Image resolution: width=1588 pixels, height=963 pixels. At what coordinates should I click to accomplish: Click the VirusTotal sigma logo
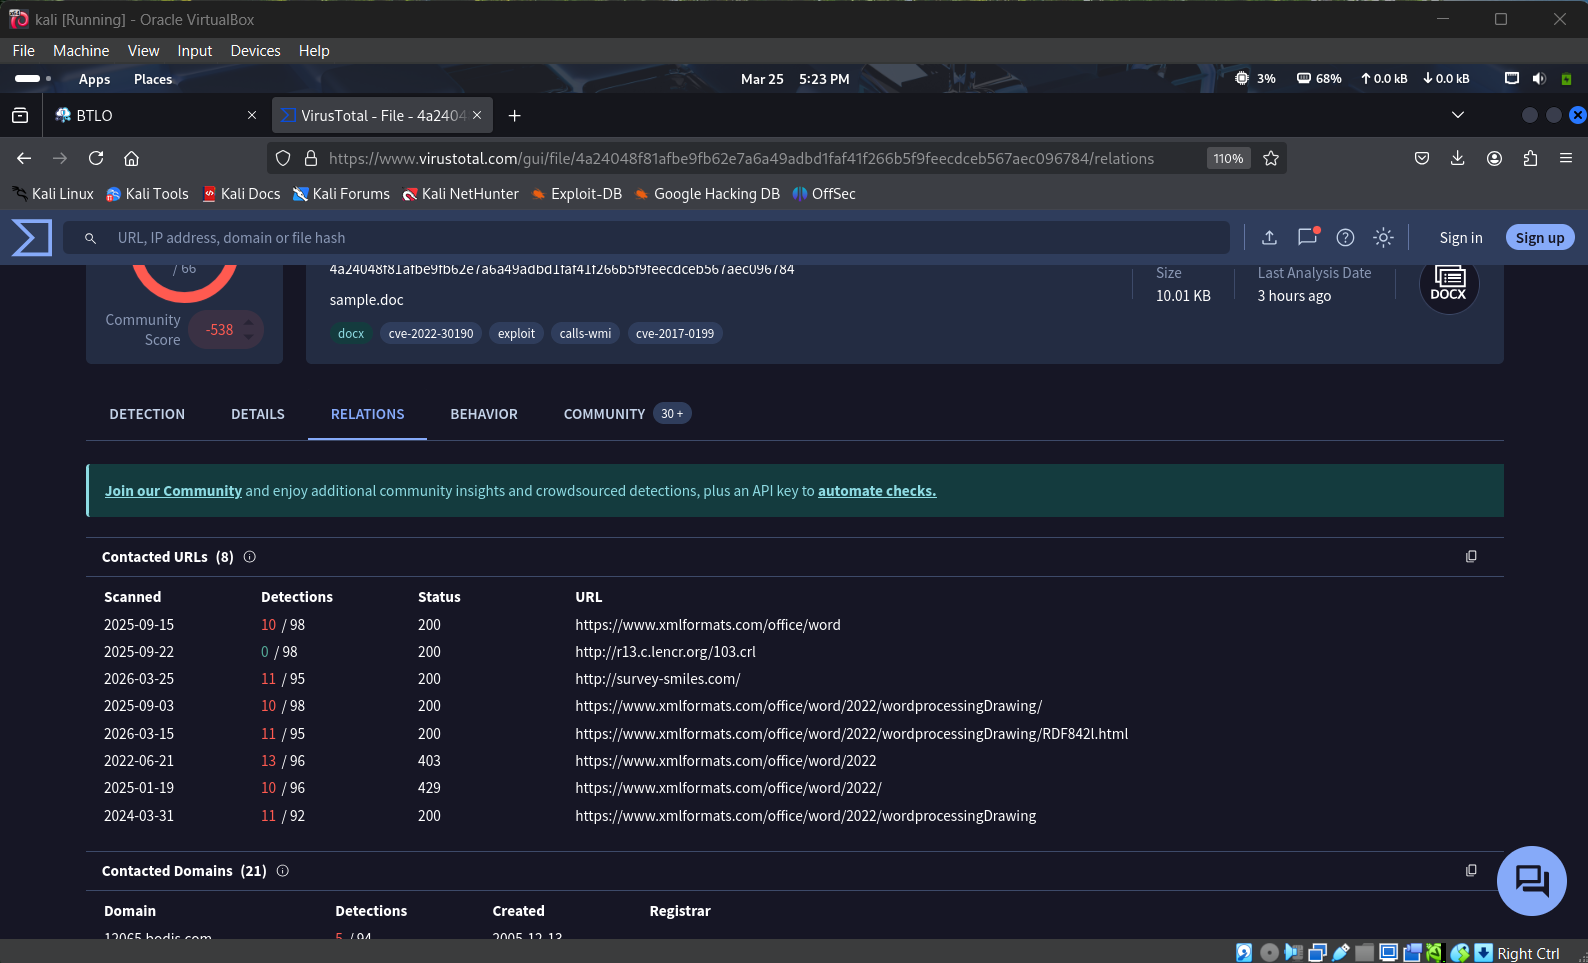31,238
